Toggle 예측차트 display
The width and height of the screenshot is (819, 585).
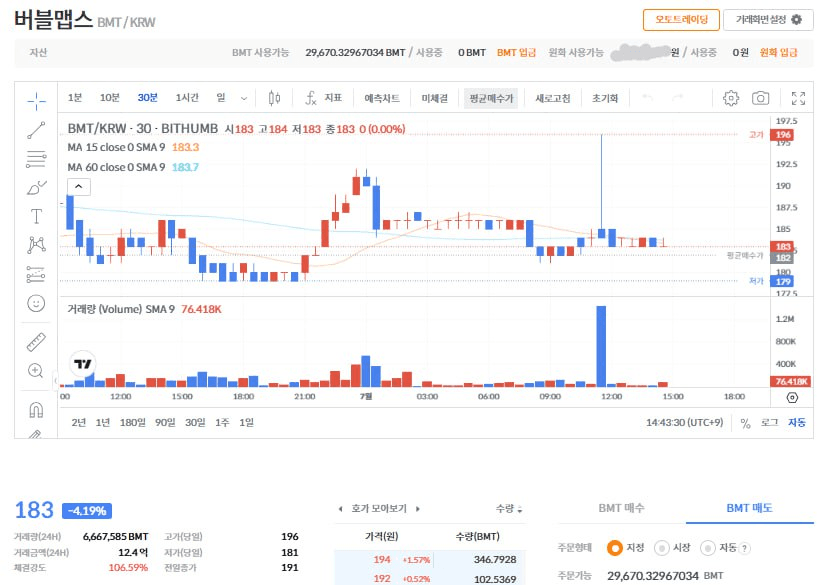tap(382, 98)
